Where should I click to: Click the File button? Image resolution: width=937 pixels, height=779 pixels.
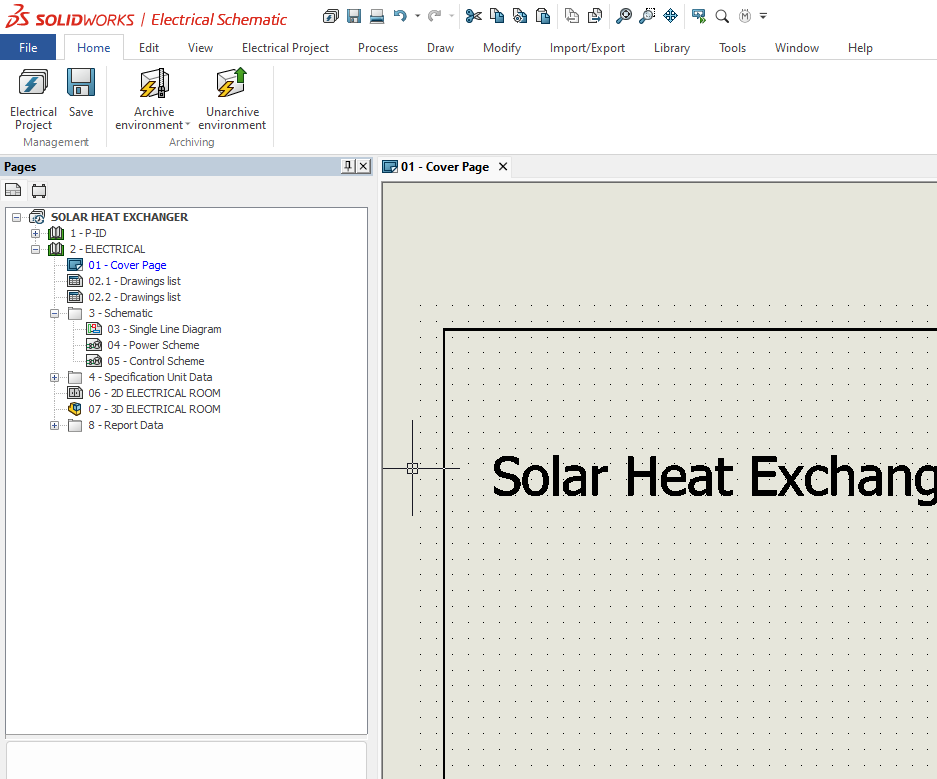point(28,48)
